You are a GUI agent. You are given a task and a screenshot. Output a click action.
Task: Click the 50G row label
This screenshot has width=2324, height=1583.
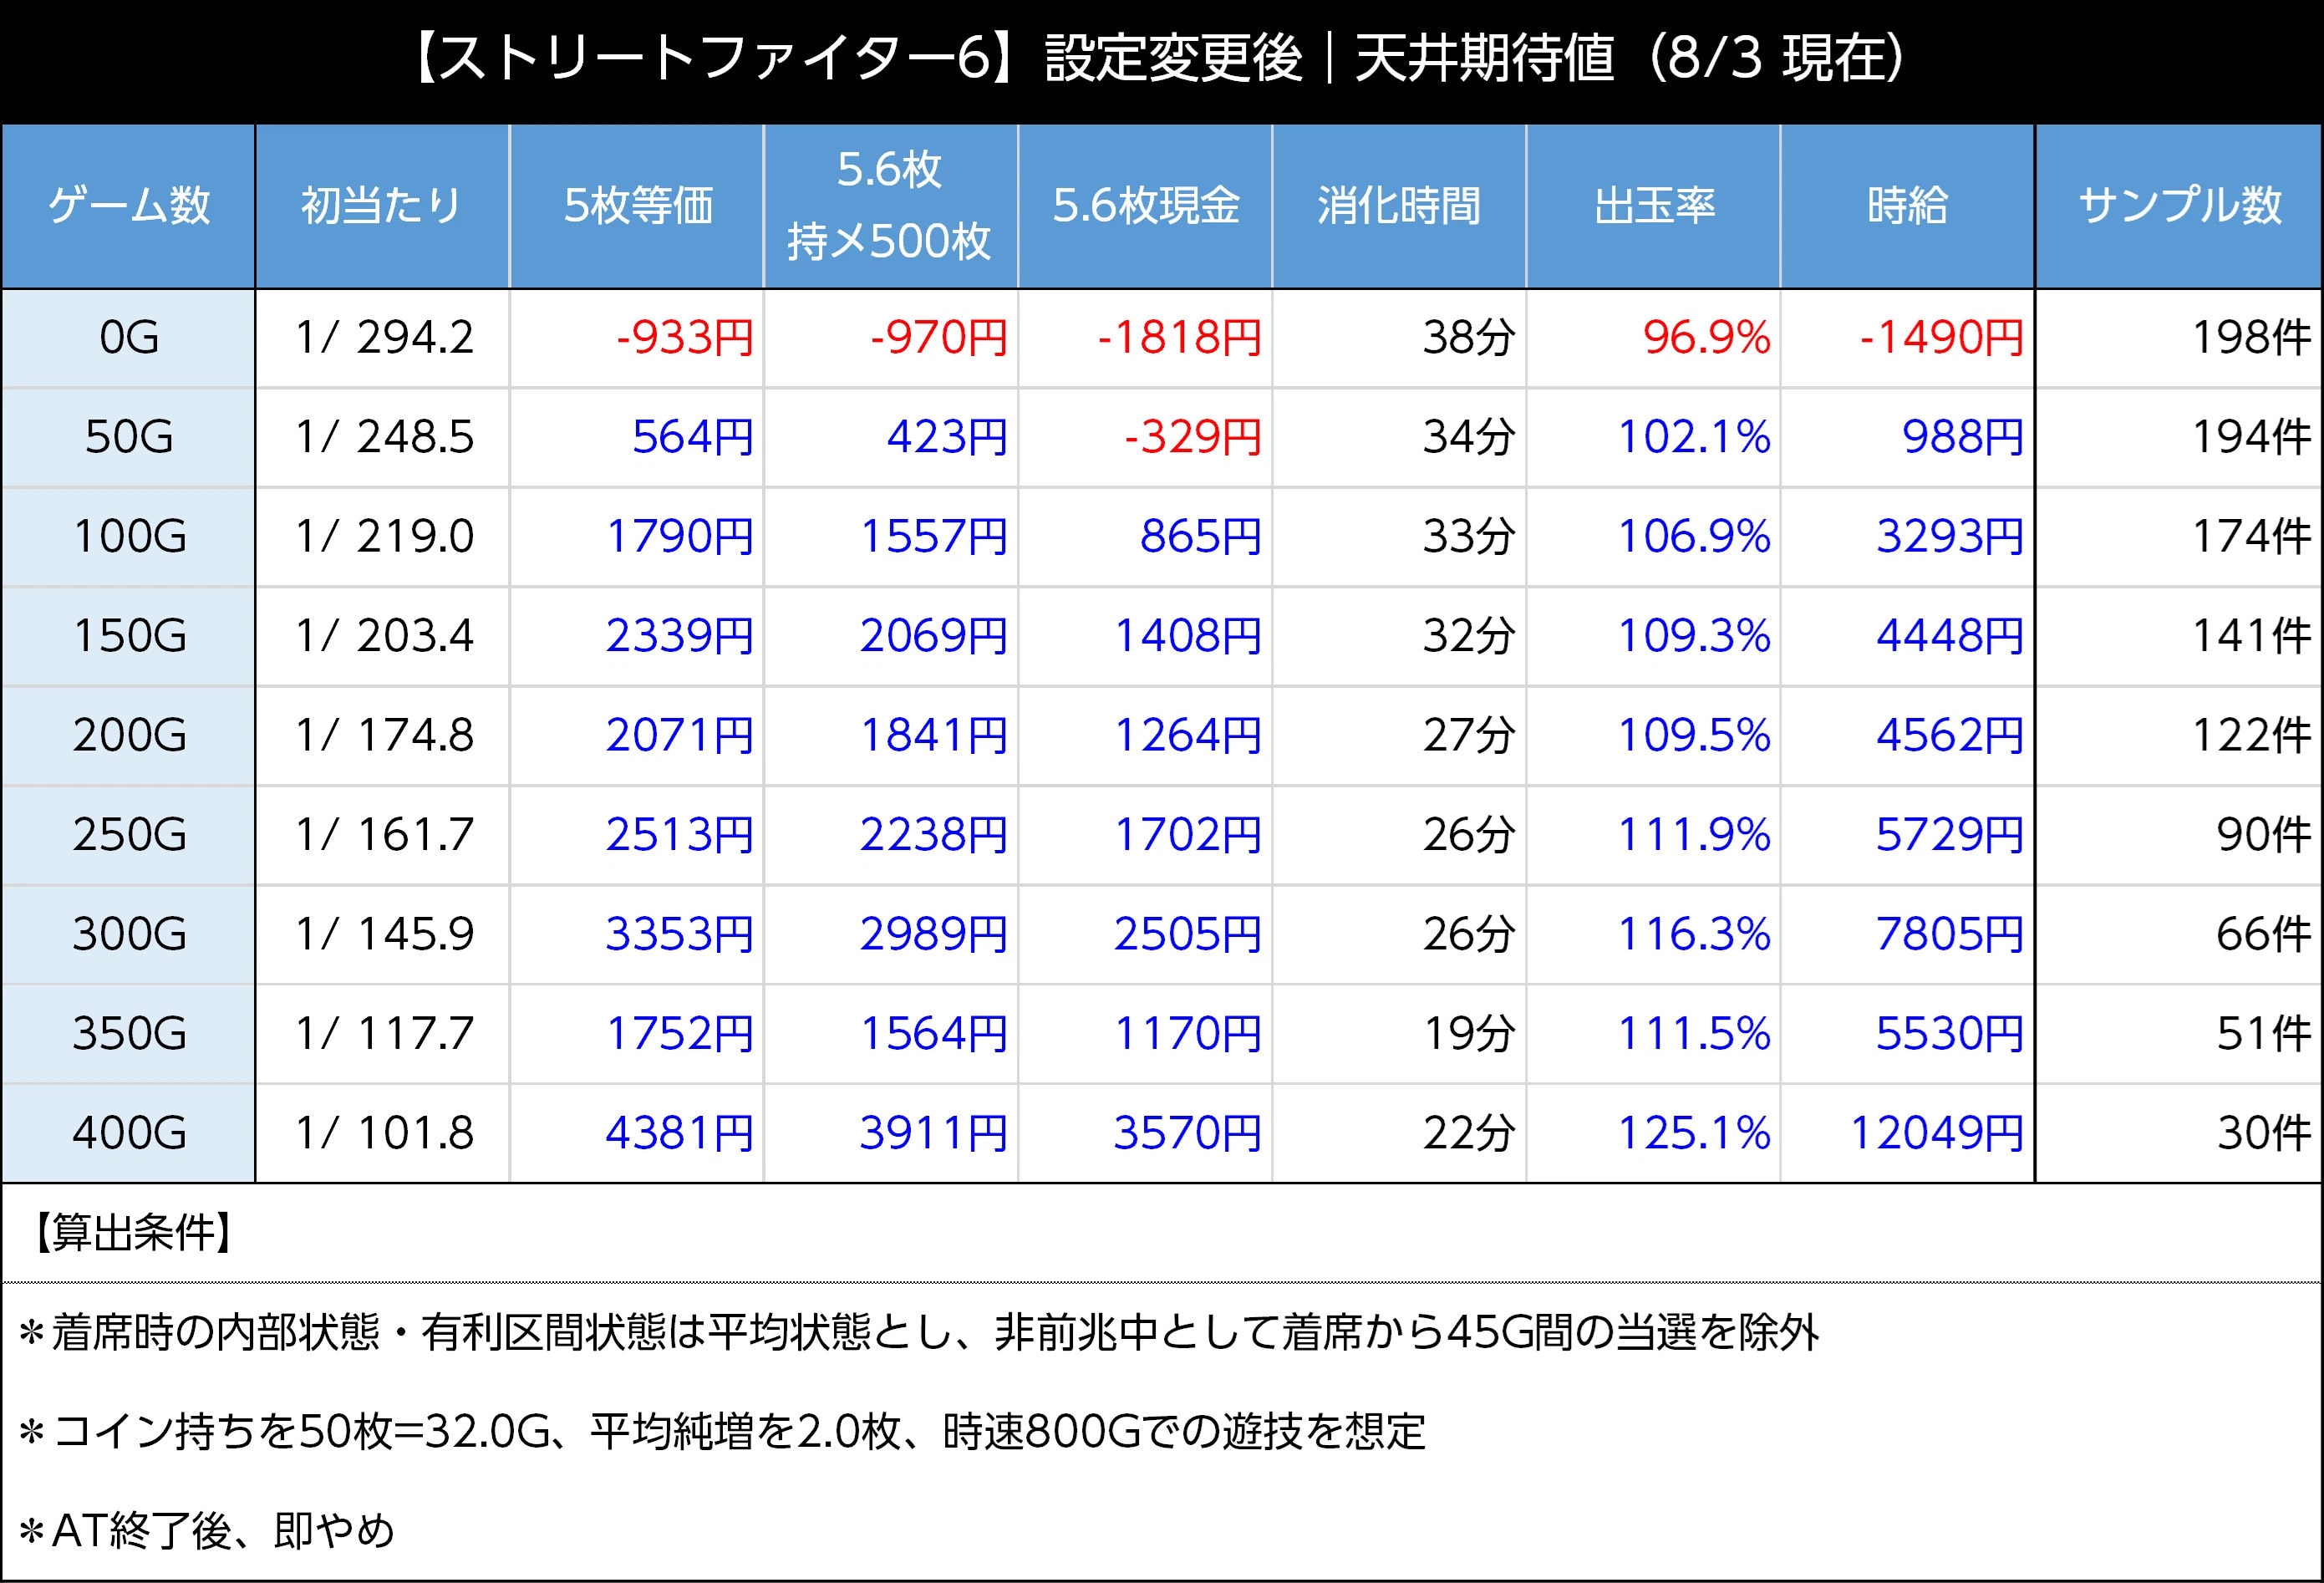point(129,437)
